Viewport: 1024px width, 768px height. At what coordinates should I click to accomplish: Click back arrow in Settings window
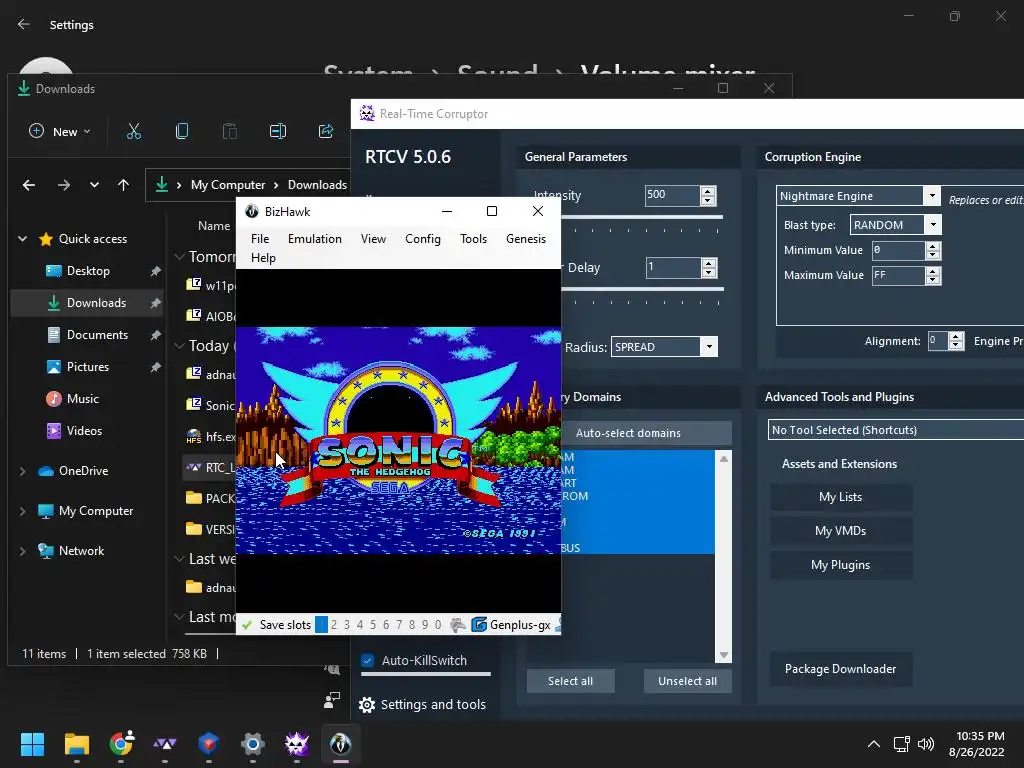point(24,24)
